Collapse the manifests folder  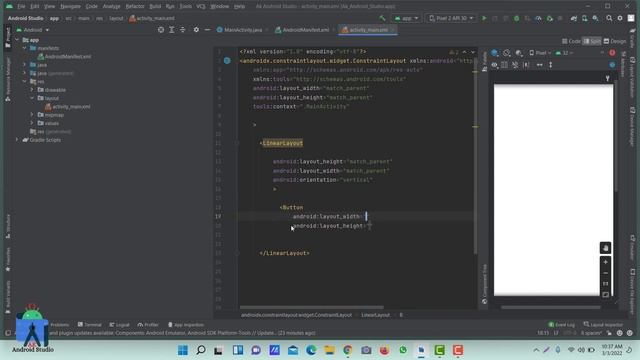pos(24,48)
